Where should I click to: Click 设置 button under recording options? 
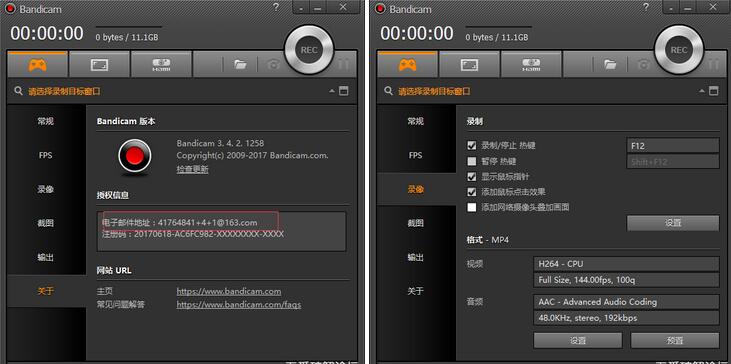coord(673,223)
